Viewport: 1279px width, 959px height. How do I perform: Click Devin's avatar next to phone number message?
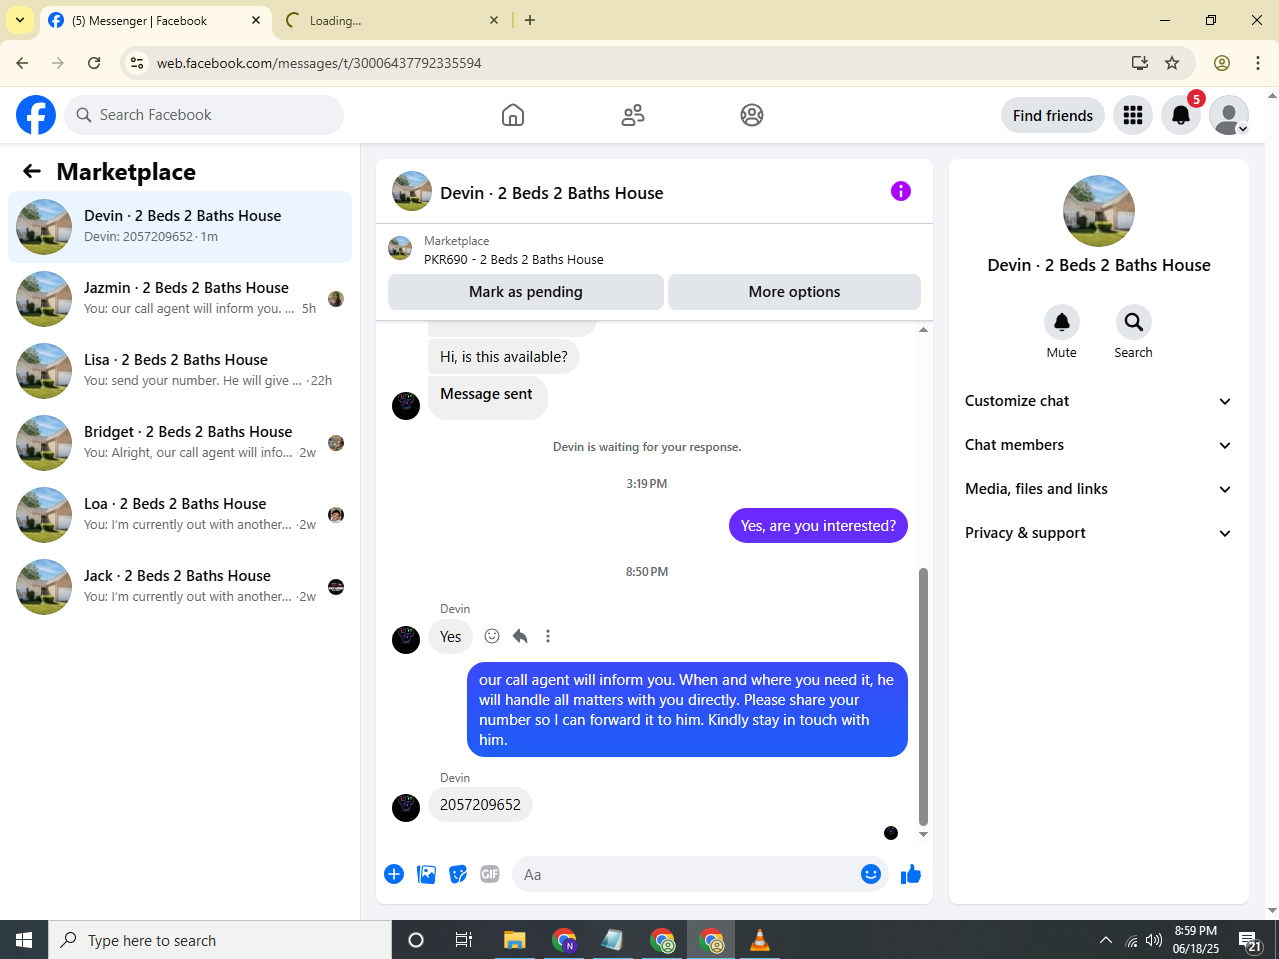tap(406, 807)
